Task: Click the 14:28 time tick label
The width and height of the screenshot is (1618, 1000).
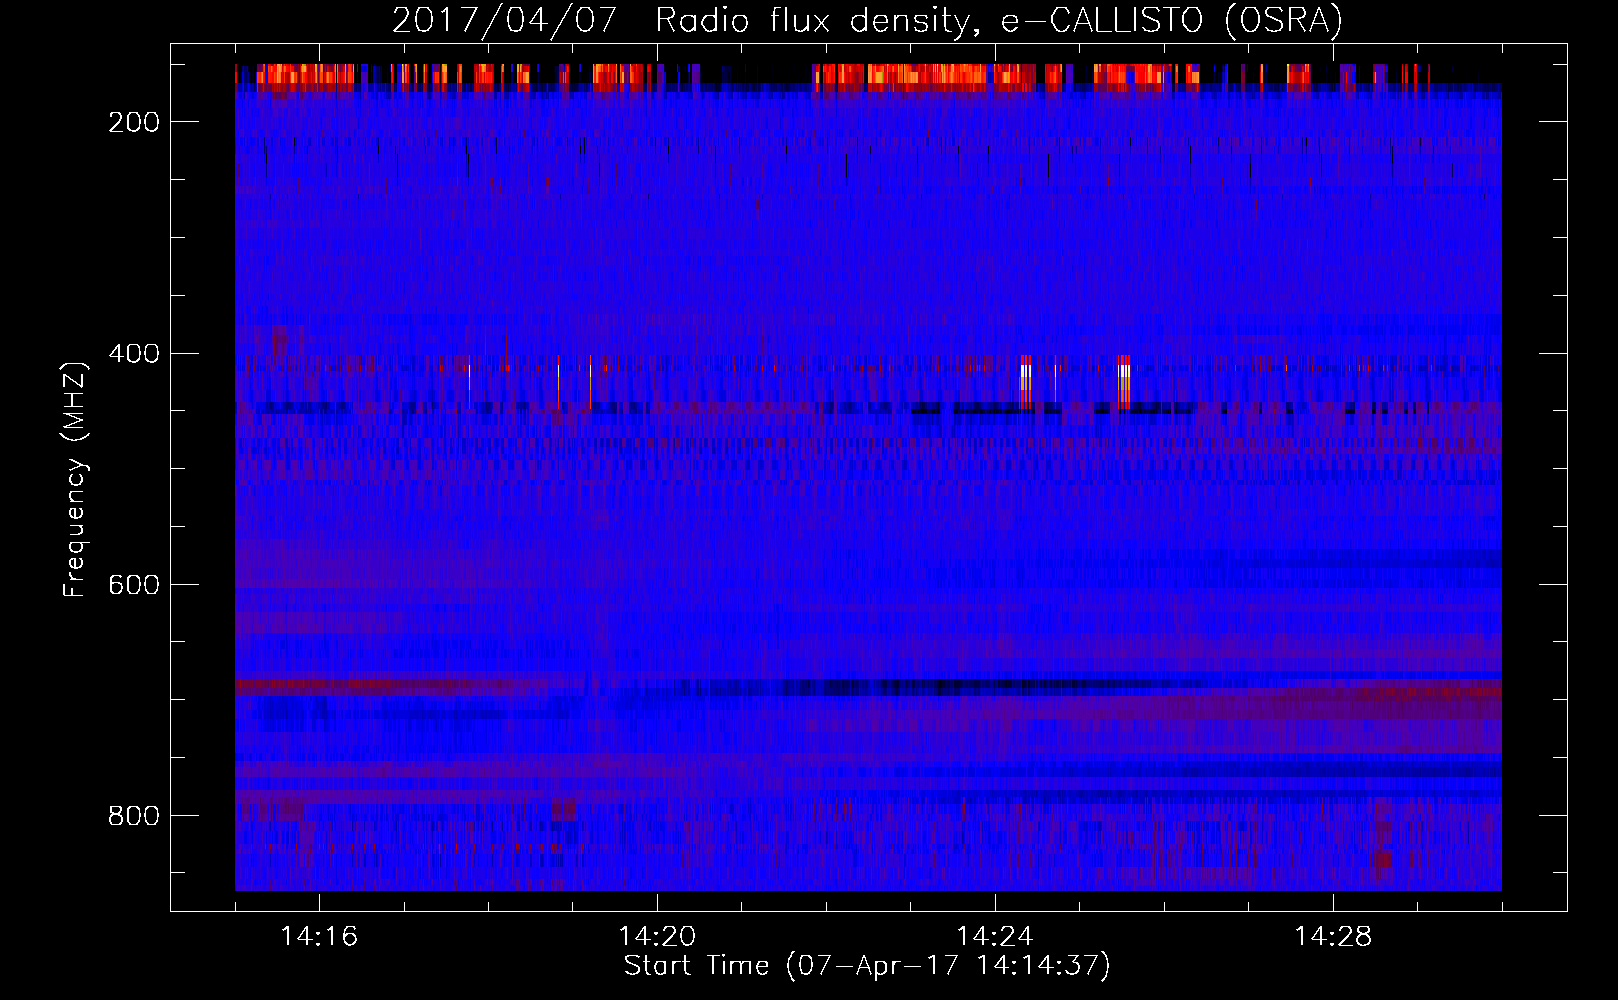Action: tap(1333, 936)
